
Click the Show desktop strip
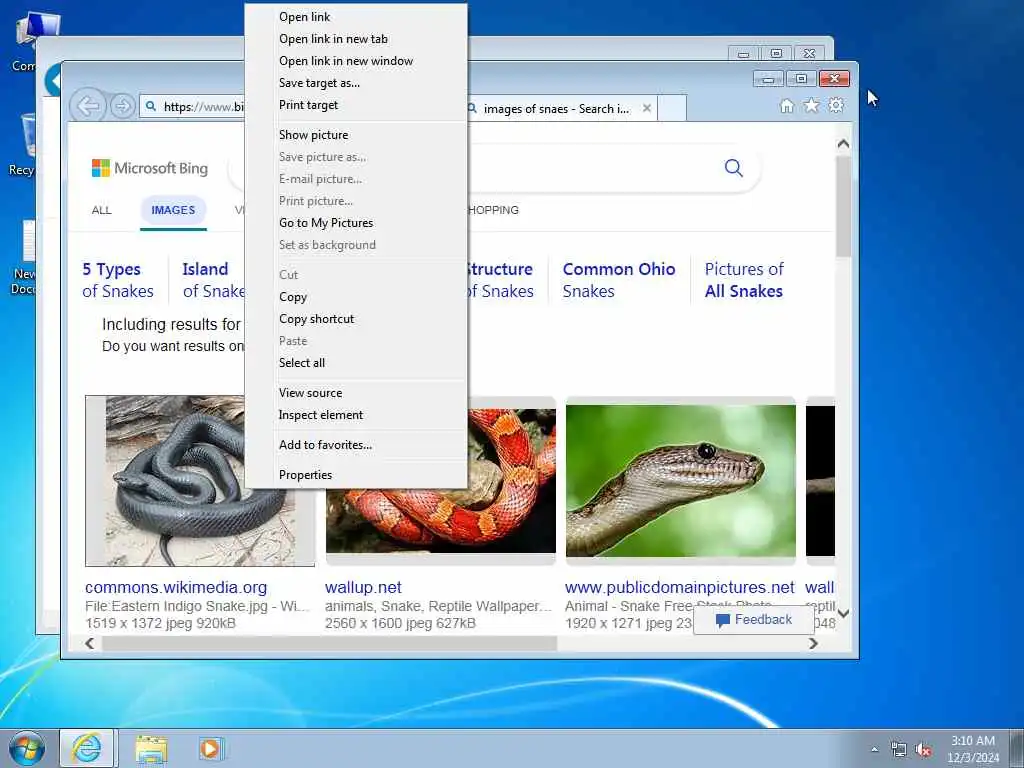pyautogui.click(x=1017, y=749)
